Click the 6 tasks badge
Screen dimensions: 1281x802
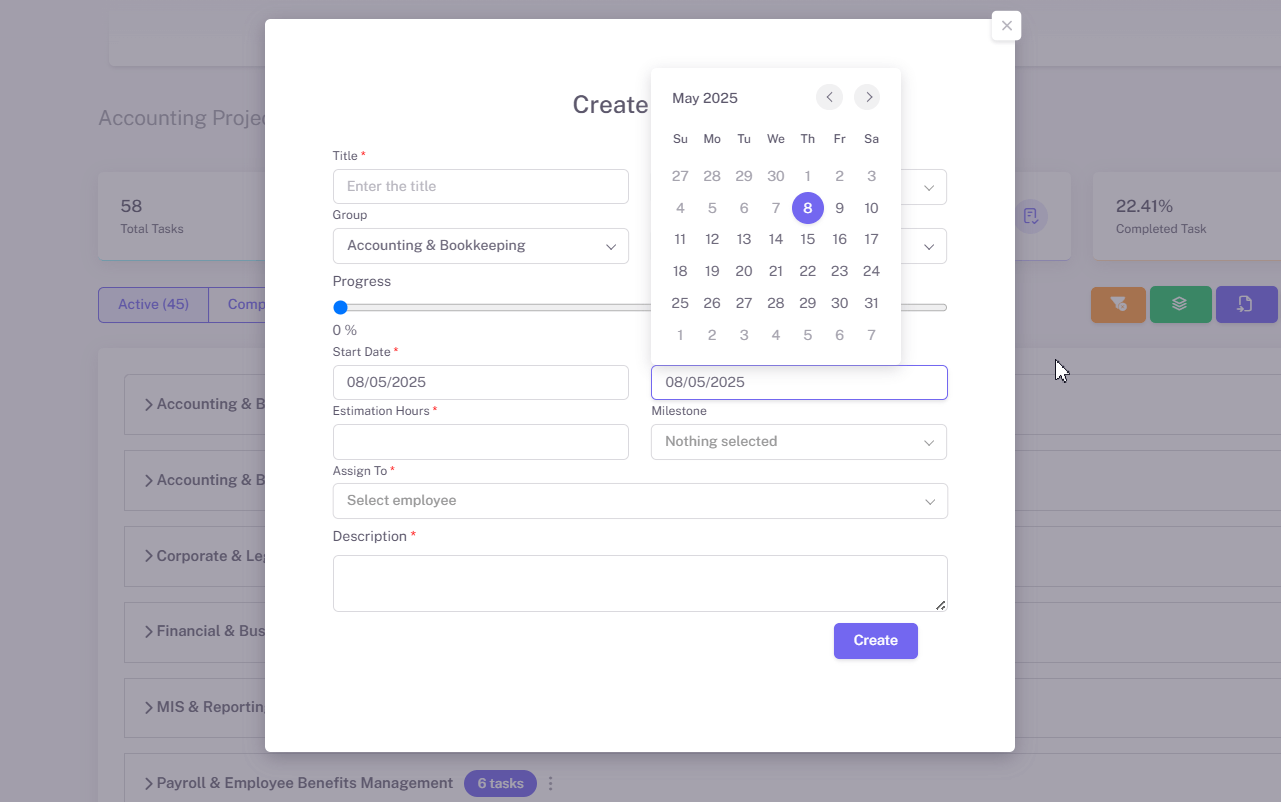(x=500, y=783)
